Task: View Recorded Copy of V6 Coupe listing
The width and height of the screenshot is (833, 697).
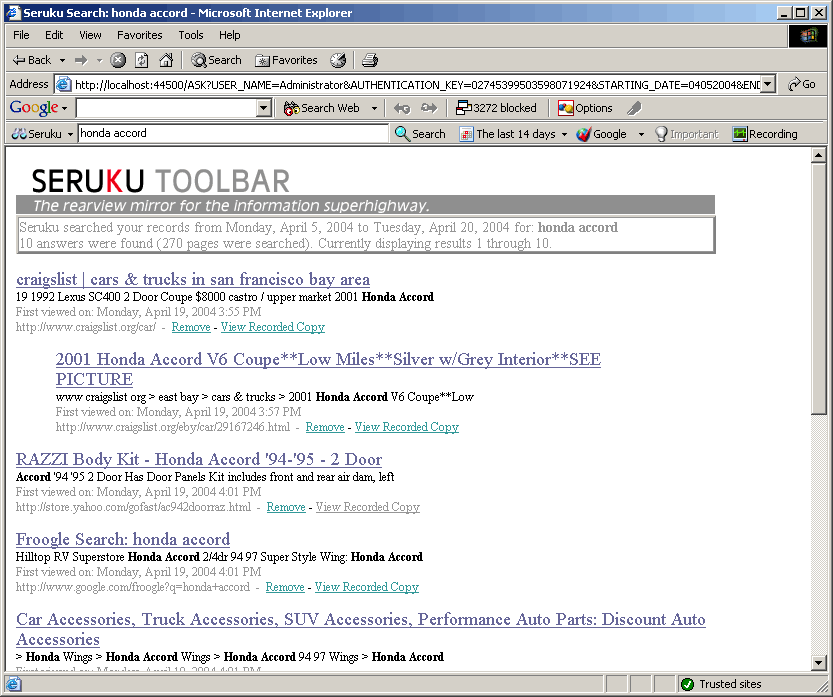Action: click(407, 427)
